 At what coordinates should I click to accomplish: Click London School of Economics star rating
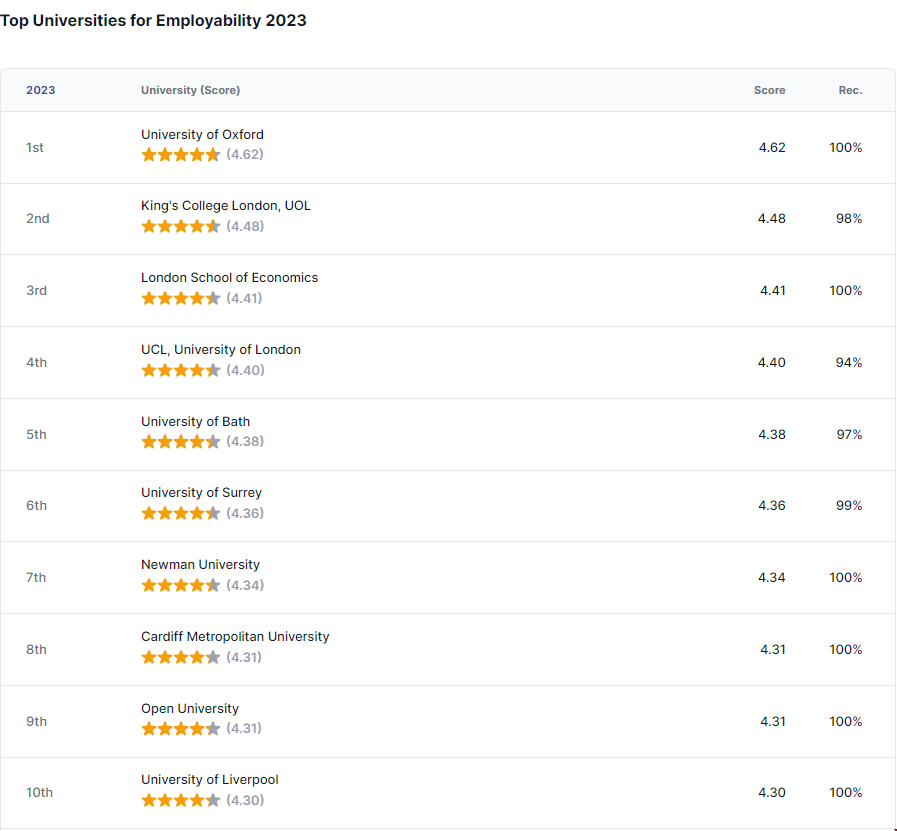pos(181,299)
